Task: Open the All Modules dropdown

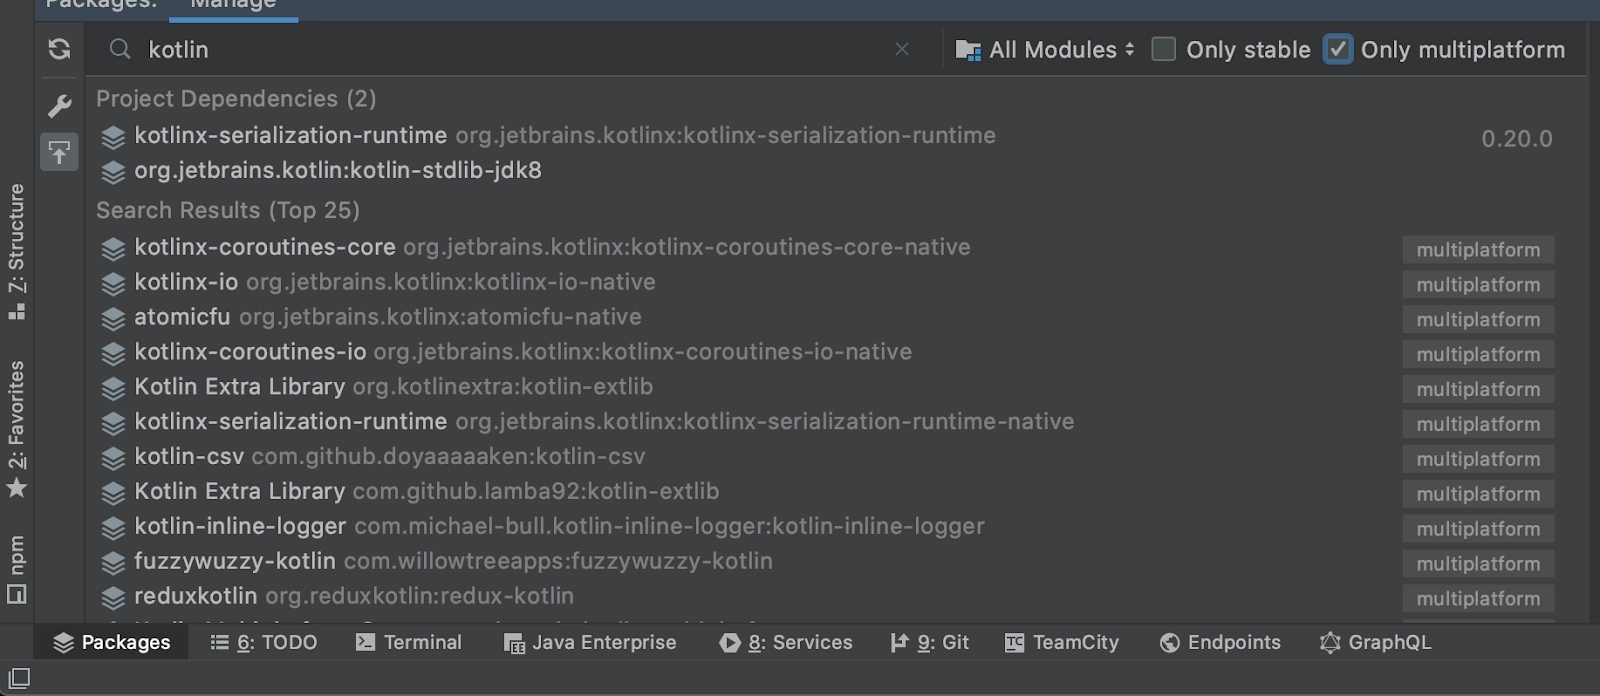Action: pyautogui.click(x=1046, y=50)
